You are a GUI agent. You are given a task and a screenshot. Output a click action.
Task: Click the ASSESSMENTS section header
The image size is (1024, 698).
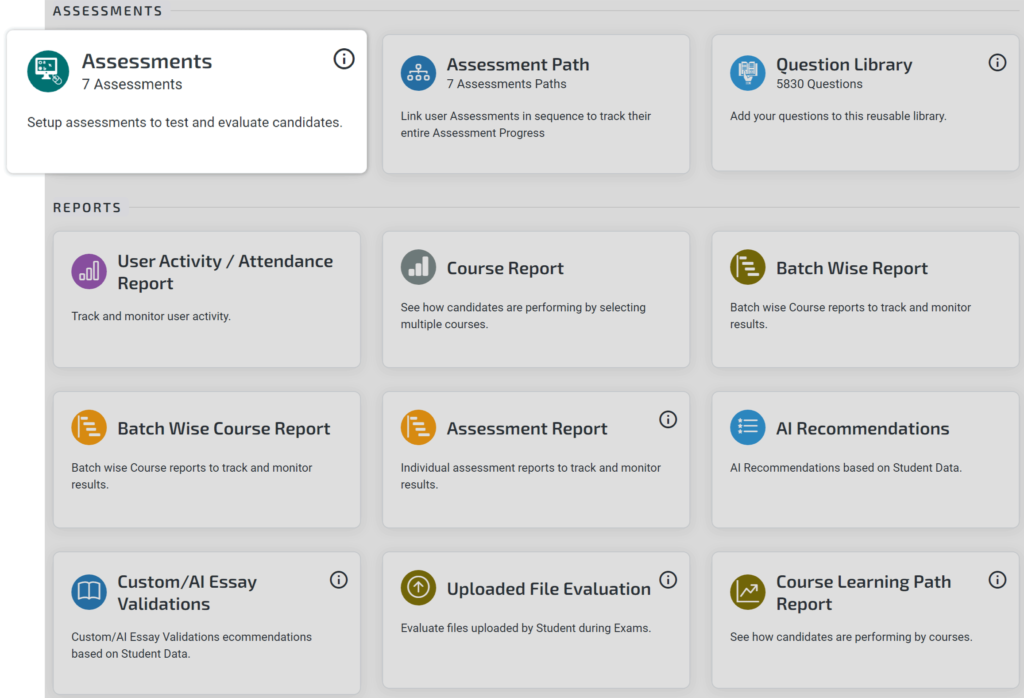pyautogui.click(x=107, y=11)
